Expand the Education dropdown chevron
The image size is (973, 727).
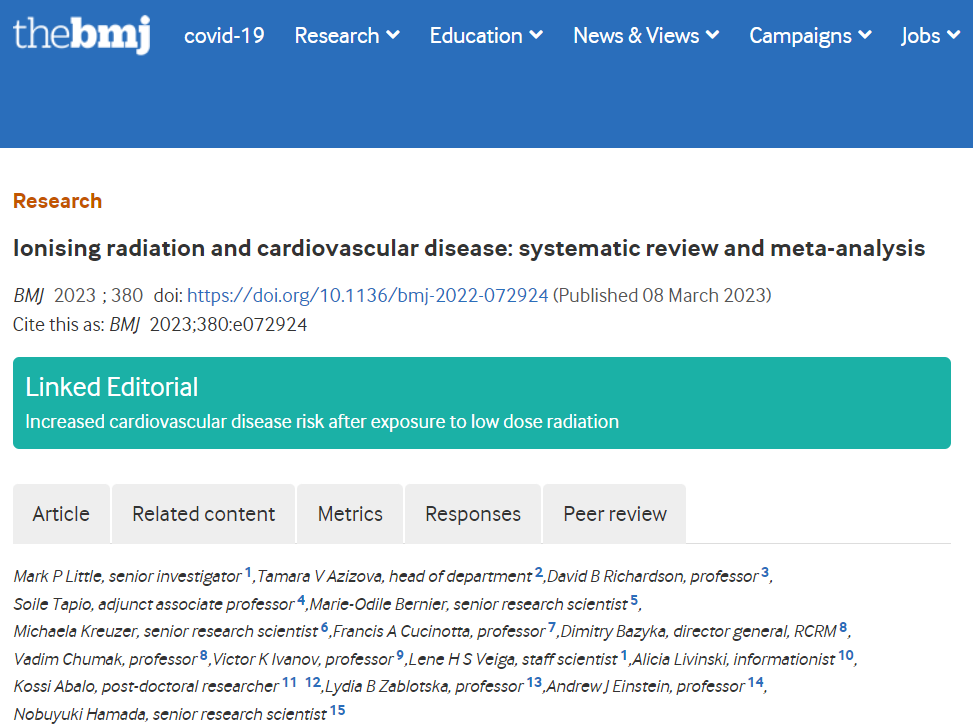click(536, 35)
